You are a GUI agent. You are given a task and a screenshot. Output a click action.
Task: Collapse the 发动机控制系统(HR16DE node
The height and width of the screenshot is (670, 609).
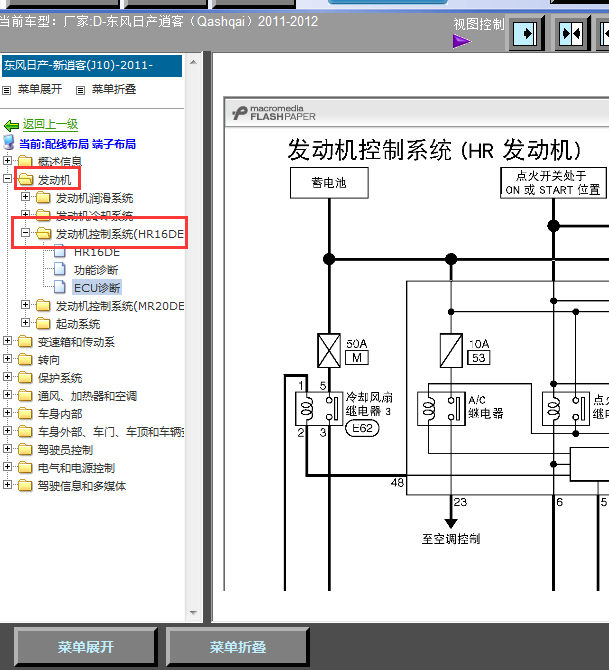[25, 233]
